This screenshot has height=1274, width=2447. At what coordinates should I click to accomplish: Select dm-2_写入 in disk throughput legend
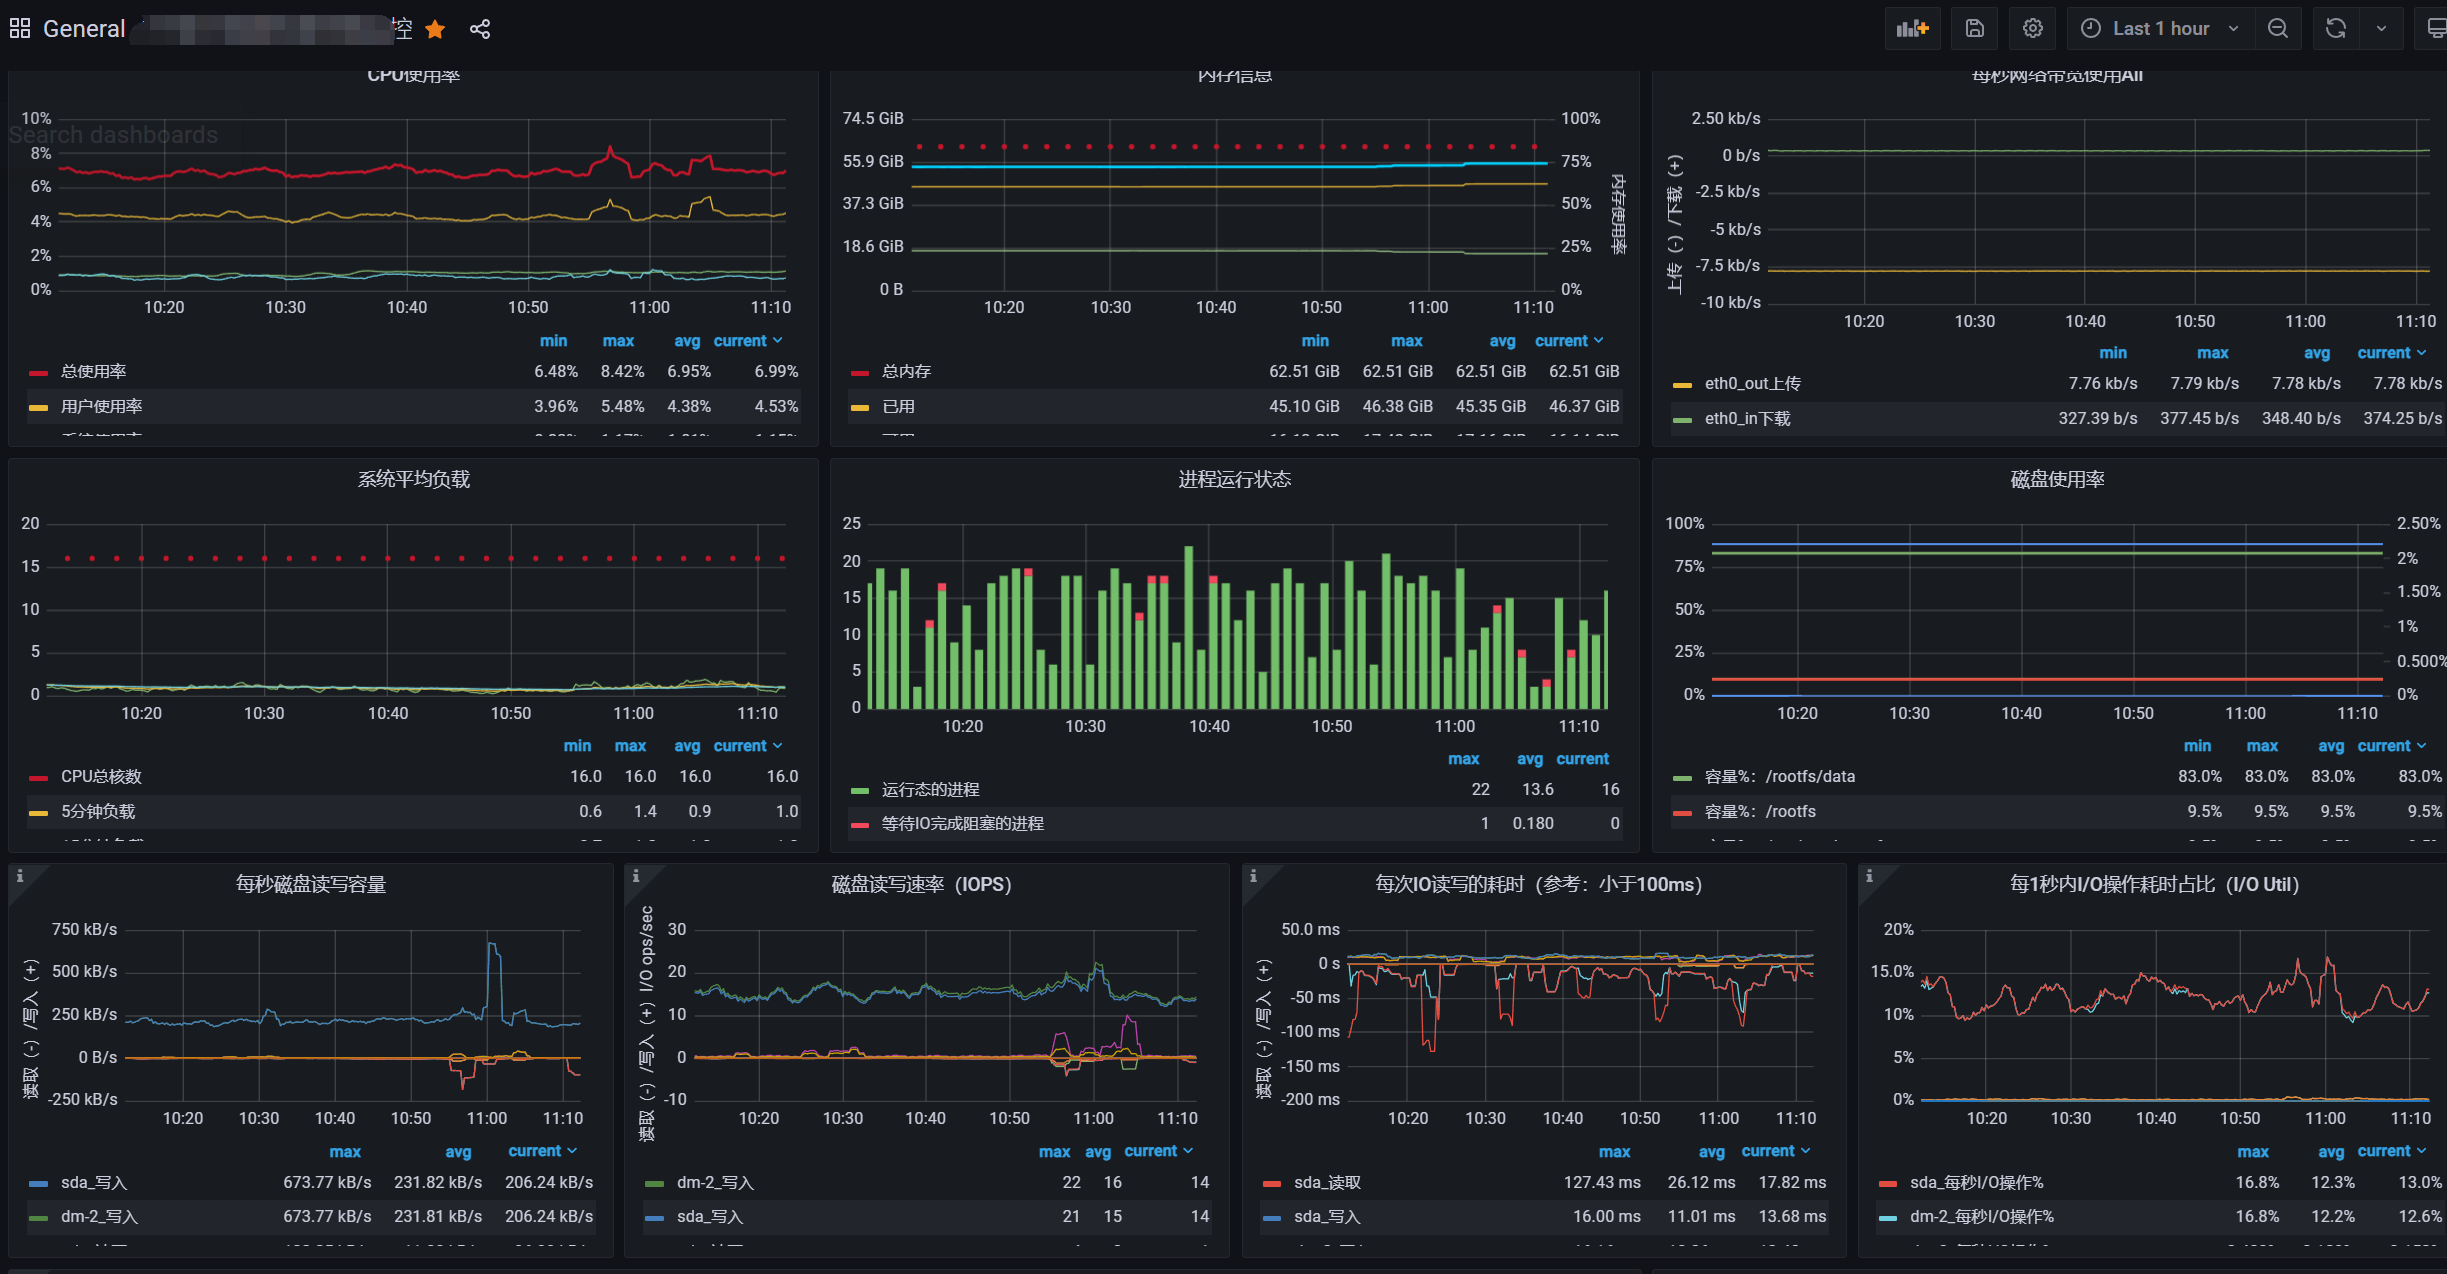coord(99,1217)
